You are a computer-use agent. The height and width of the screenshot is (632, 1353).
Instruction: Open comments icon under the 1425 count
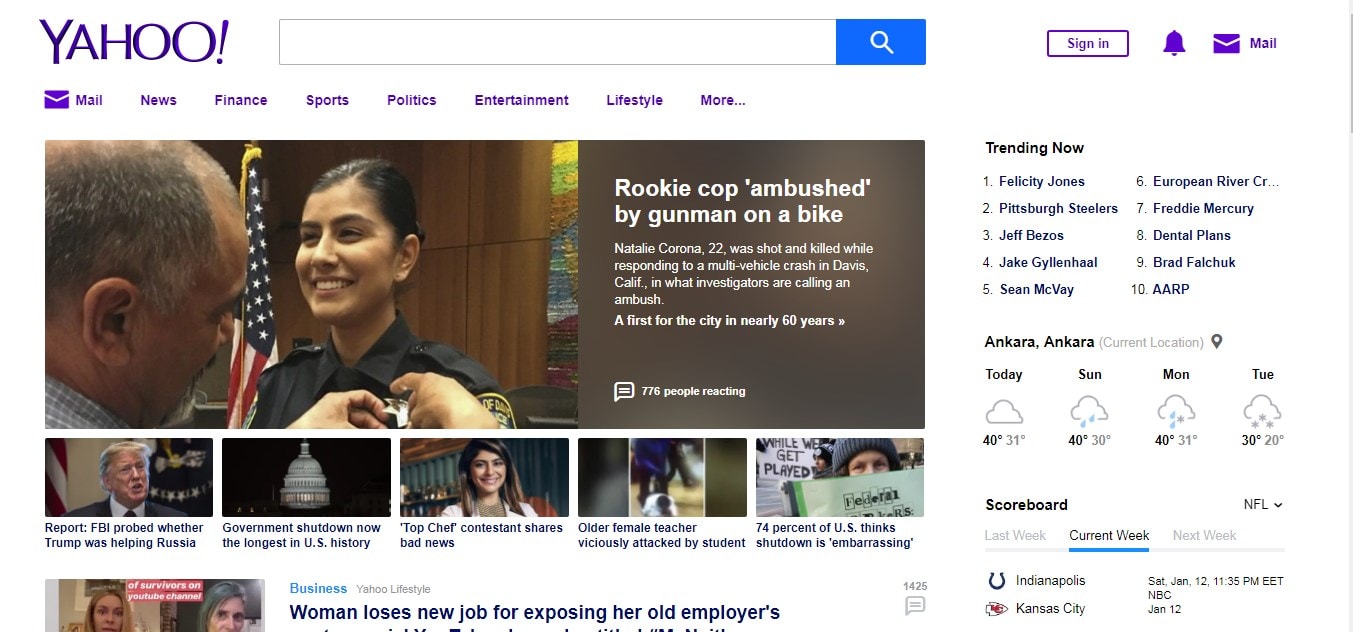pyautogui.click(x=915, y=605)
